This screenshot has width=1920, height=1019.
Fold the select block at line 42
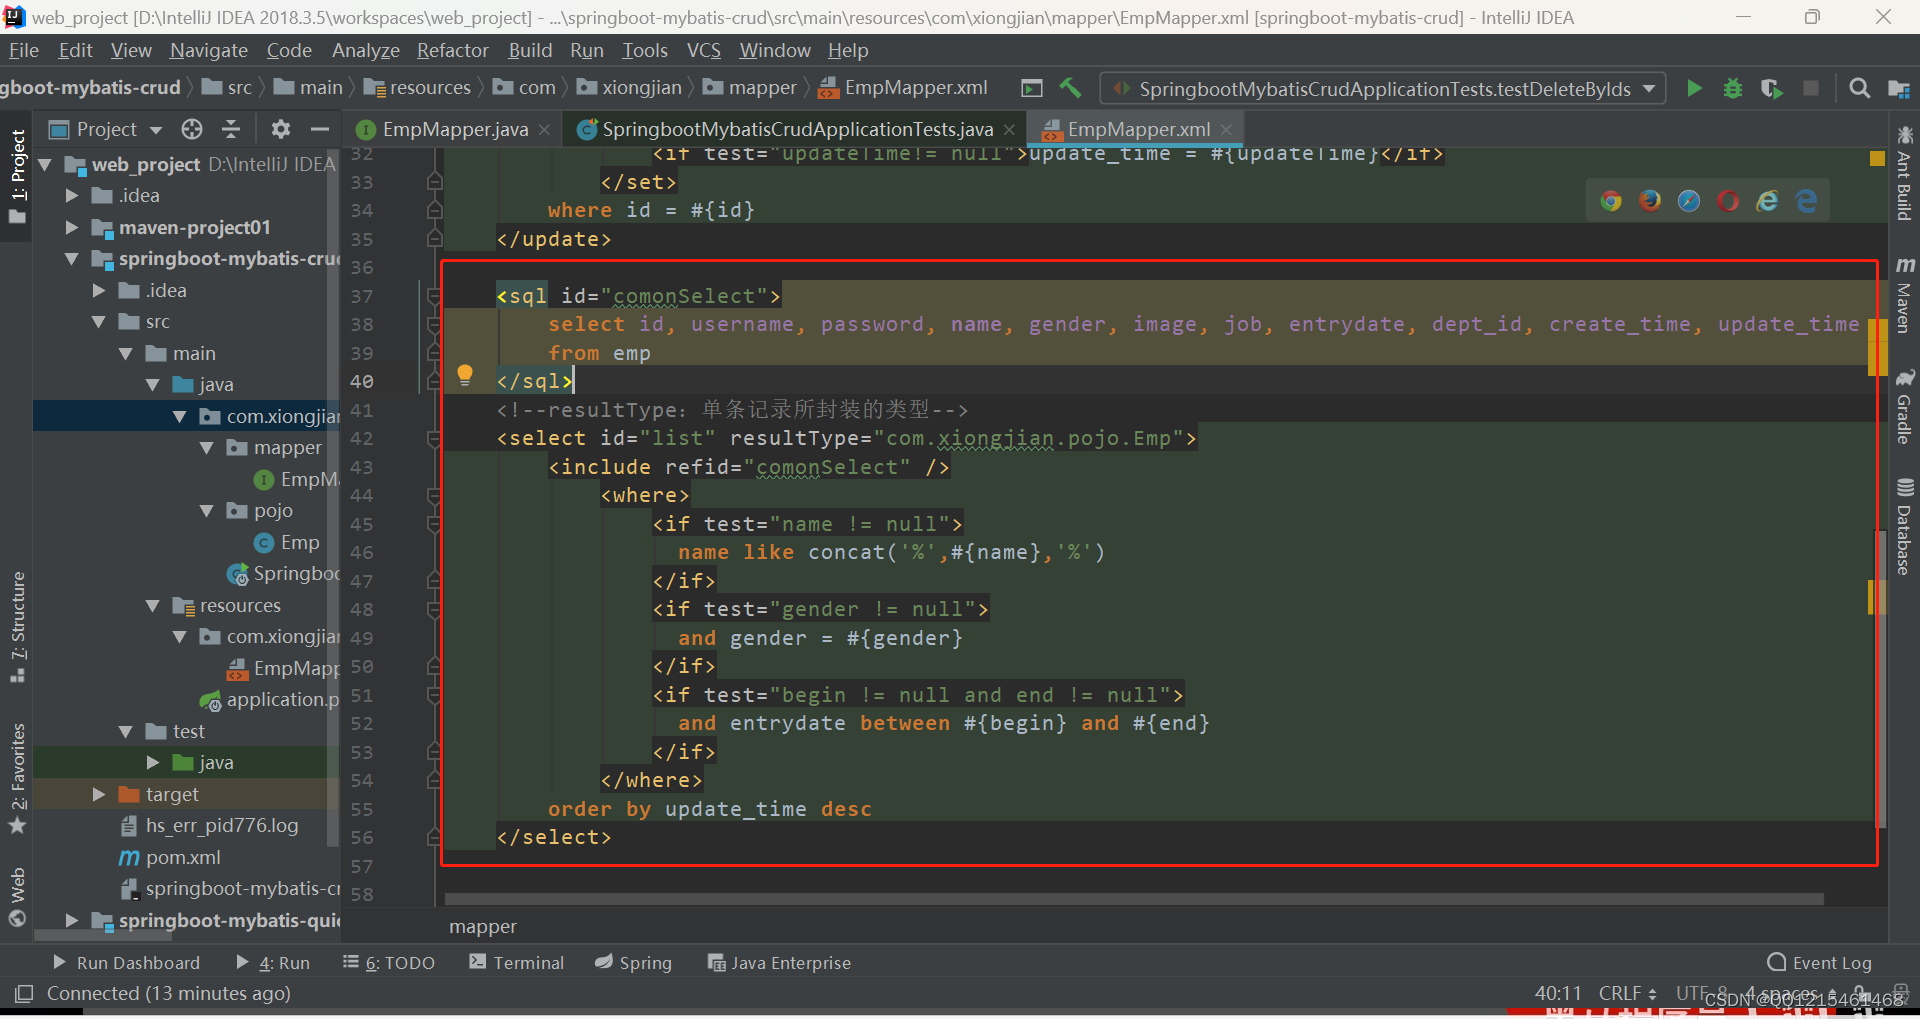pyautogui.click(x=434, y=438)
